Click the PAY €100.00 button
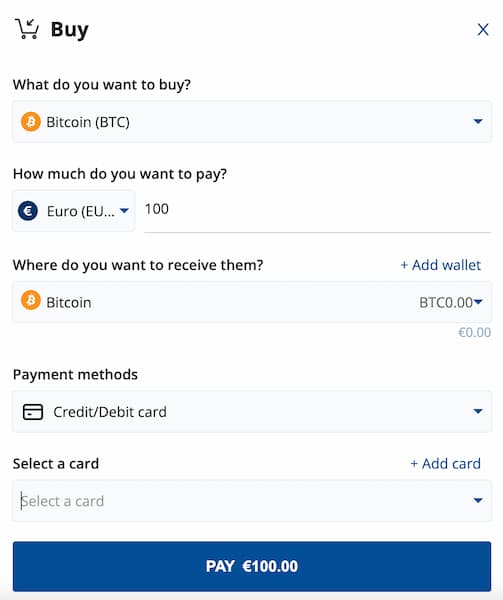 [x=252, y=566]
